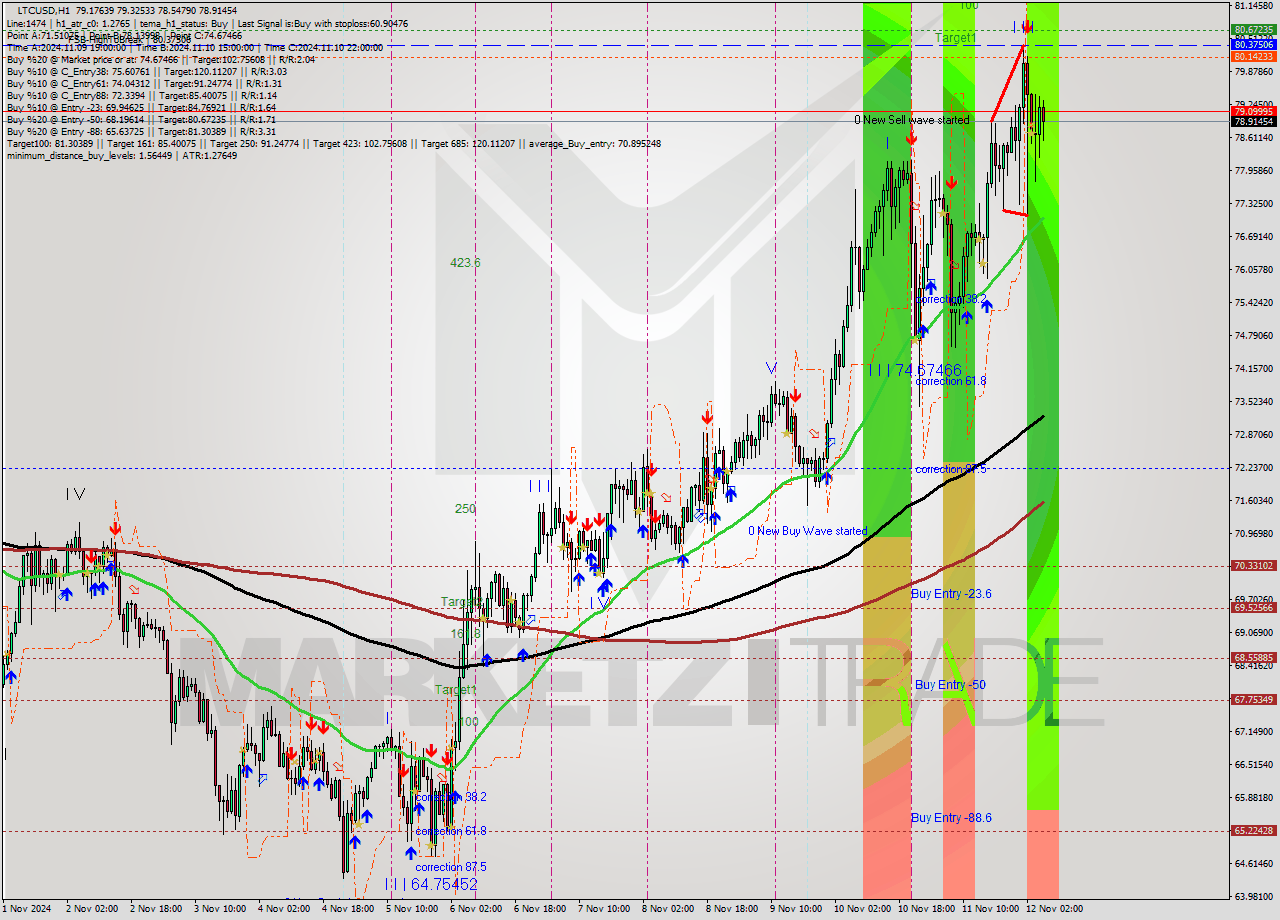This screenshot has width=1280, height=920.
Task: Click the 'Buy Entry -88.6' level label
Action: [951, 818]
